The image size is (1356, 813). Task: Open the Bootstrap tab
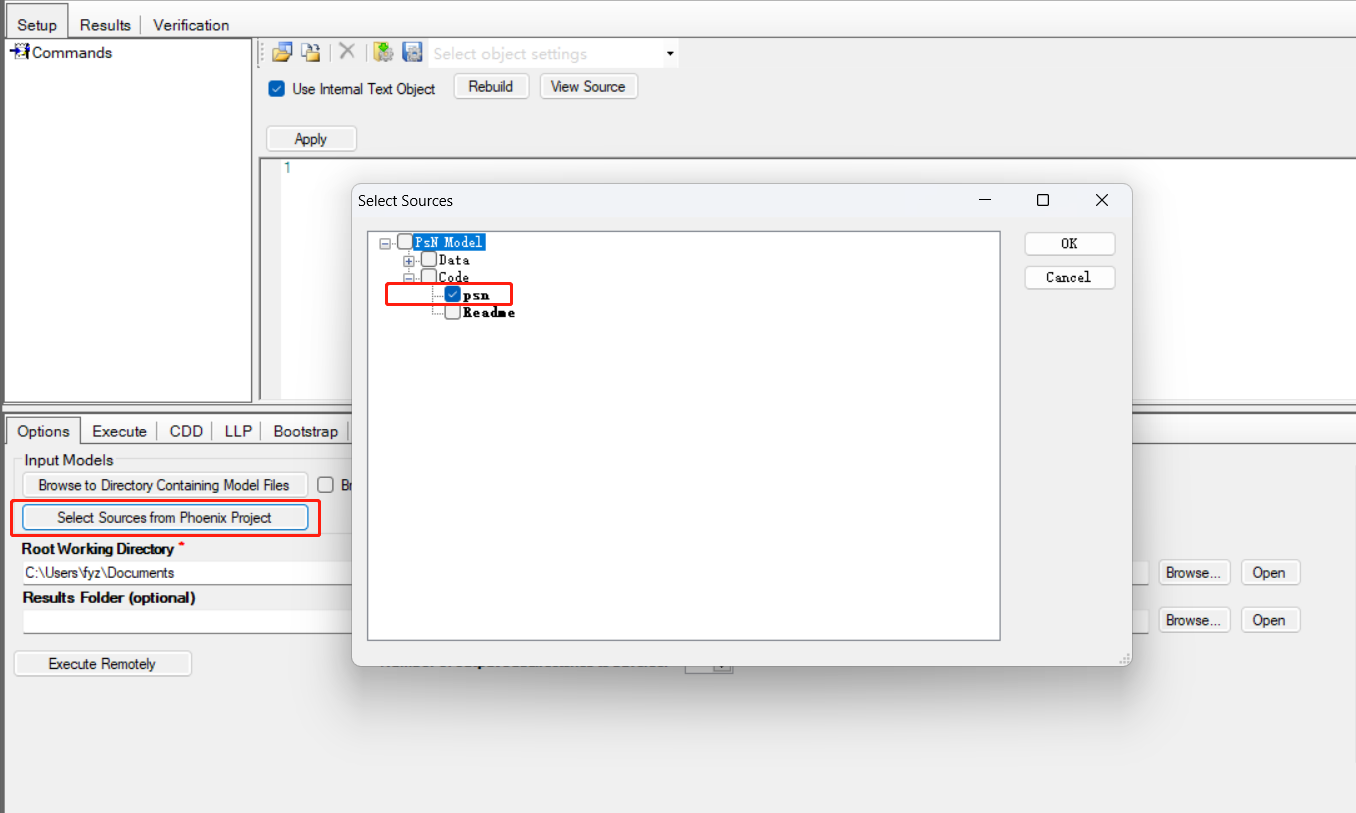point(305,431)
